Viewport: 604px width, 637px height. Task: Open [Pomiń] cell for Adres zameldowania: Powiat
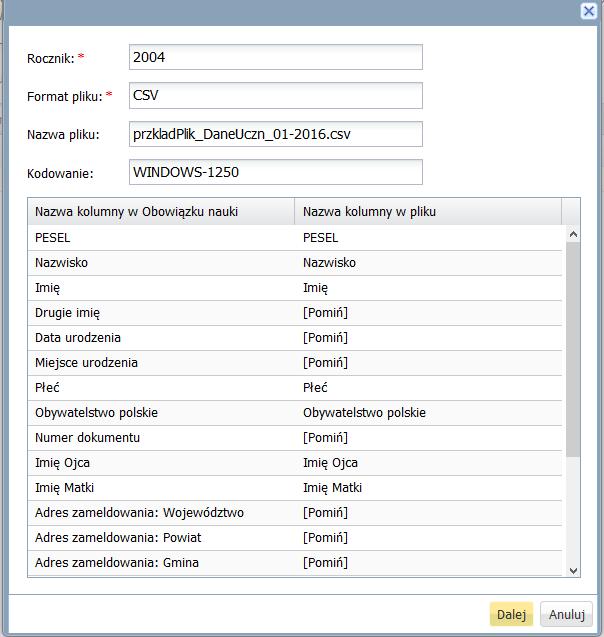tap(428, 538)
